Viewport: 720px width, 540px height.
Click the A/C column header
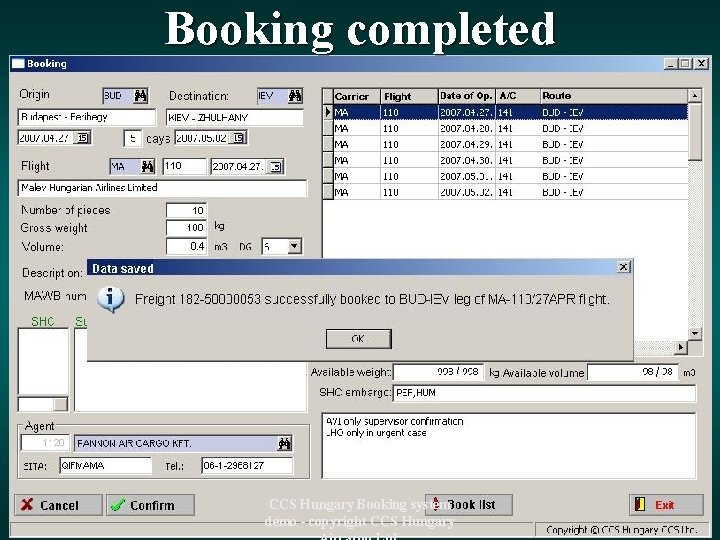[x=518, y=96]
